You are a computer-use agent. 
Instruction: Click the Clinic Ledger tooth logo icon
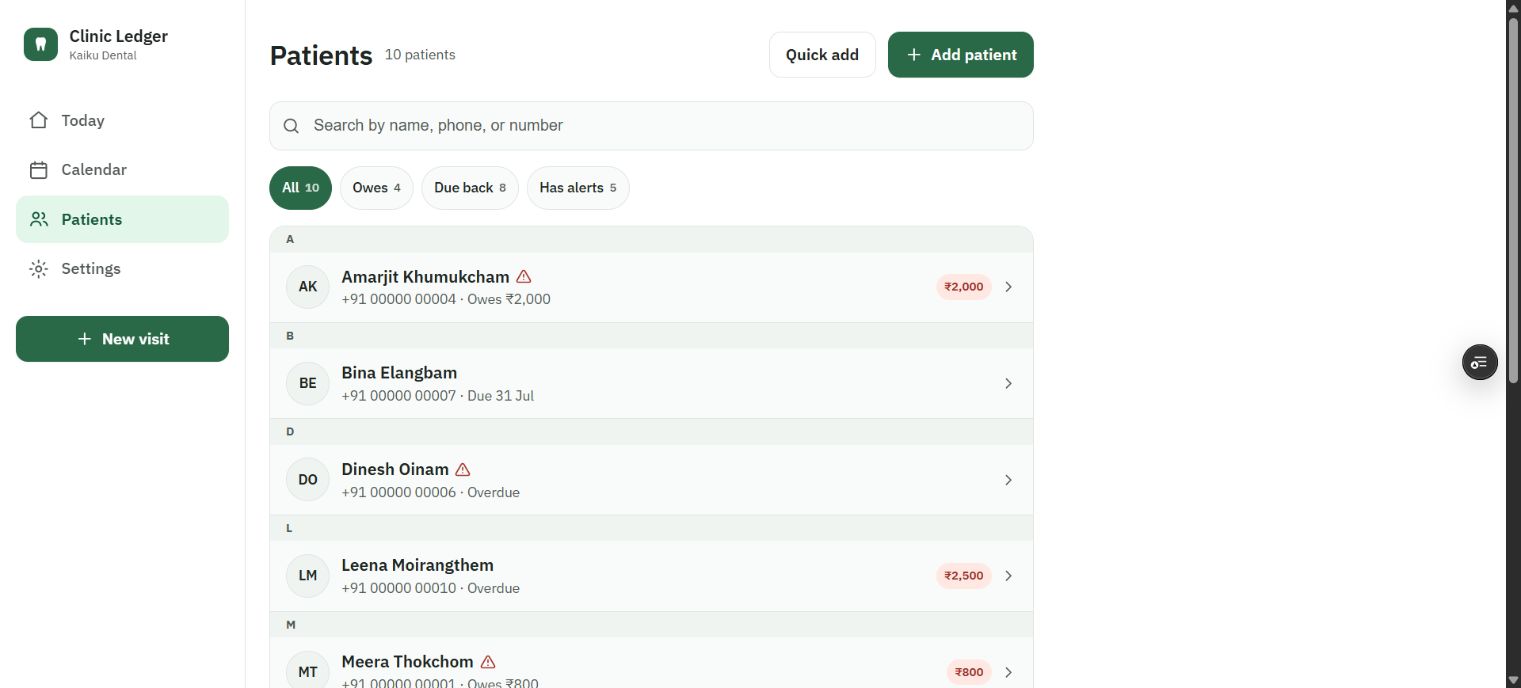41,44
